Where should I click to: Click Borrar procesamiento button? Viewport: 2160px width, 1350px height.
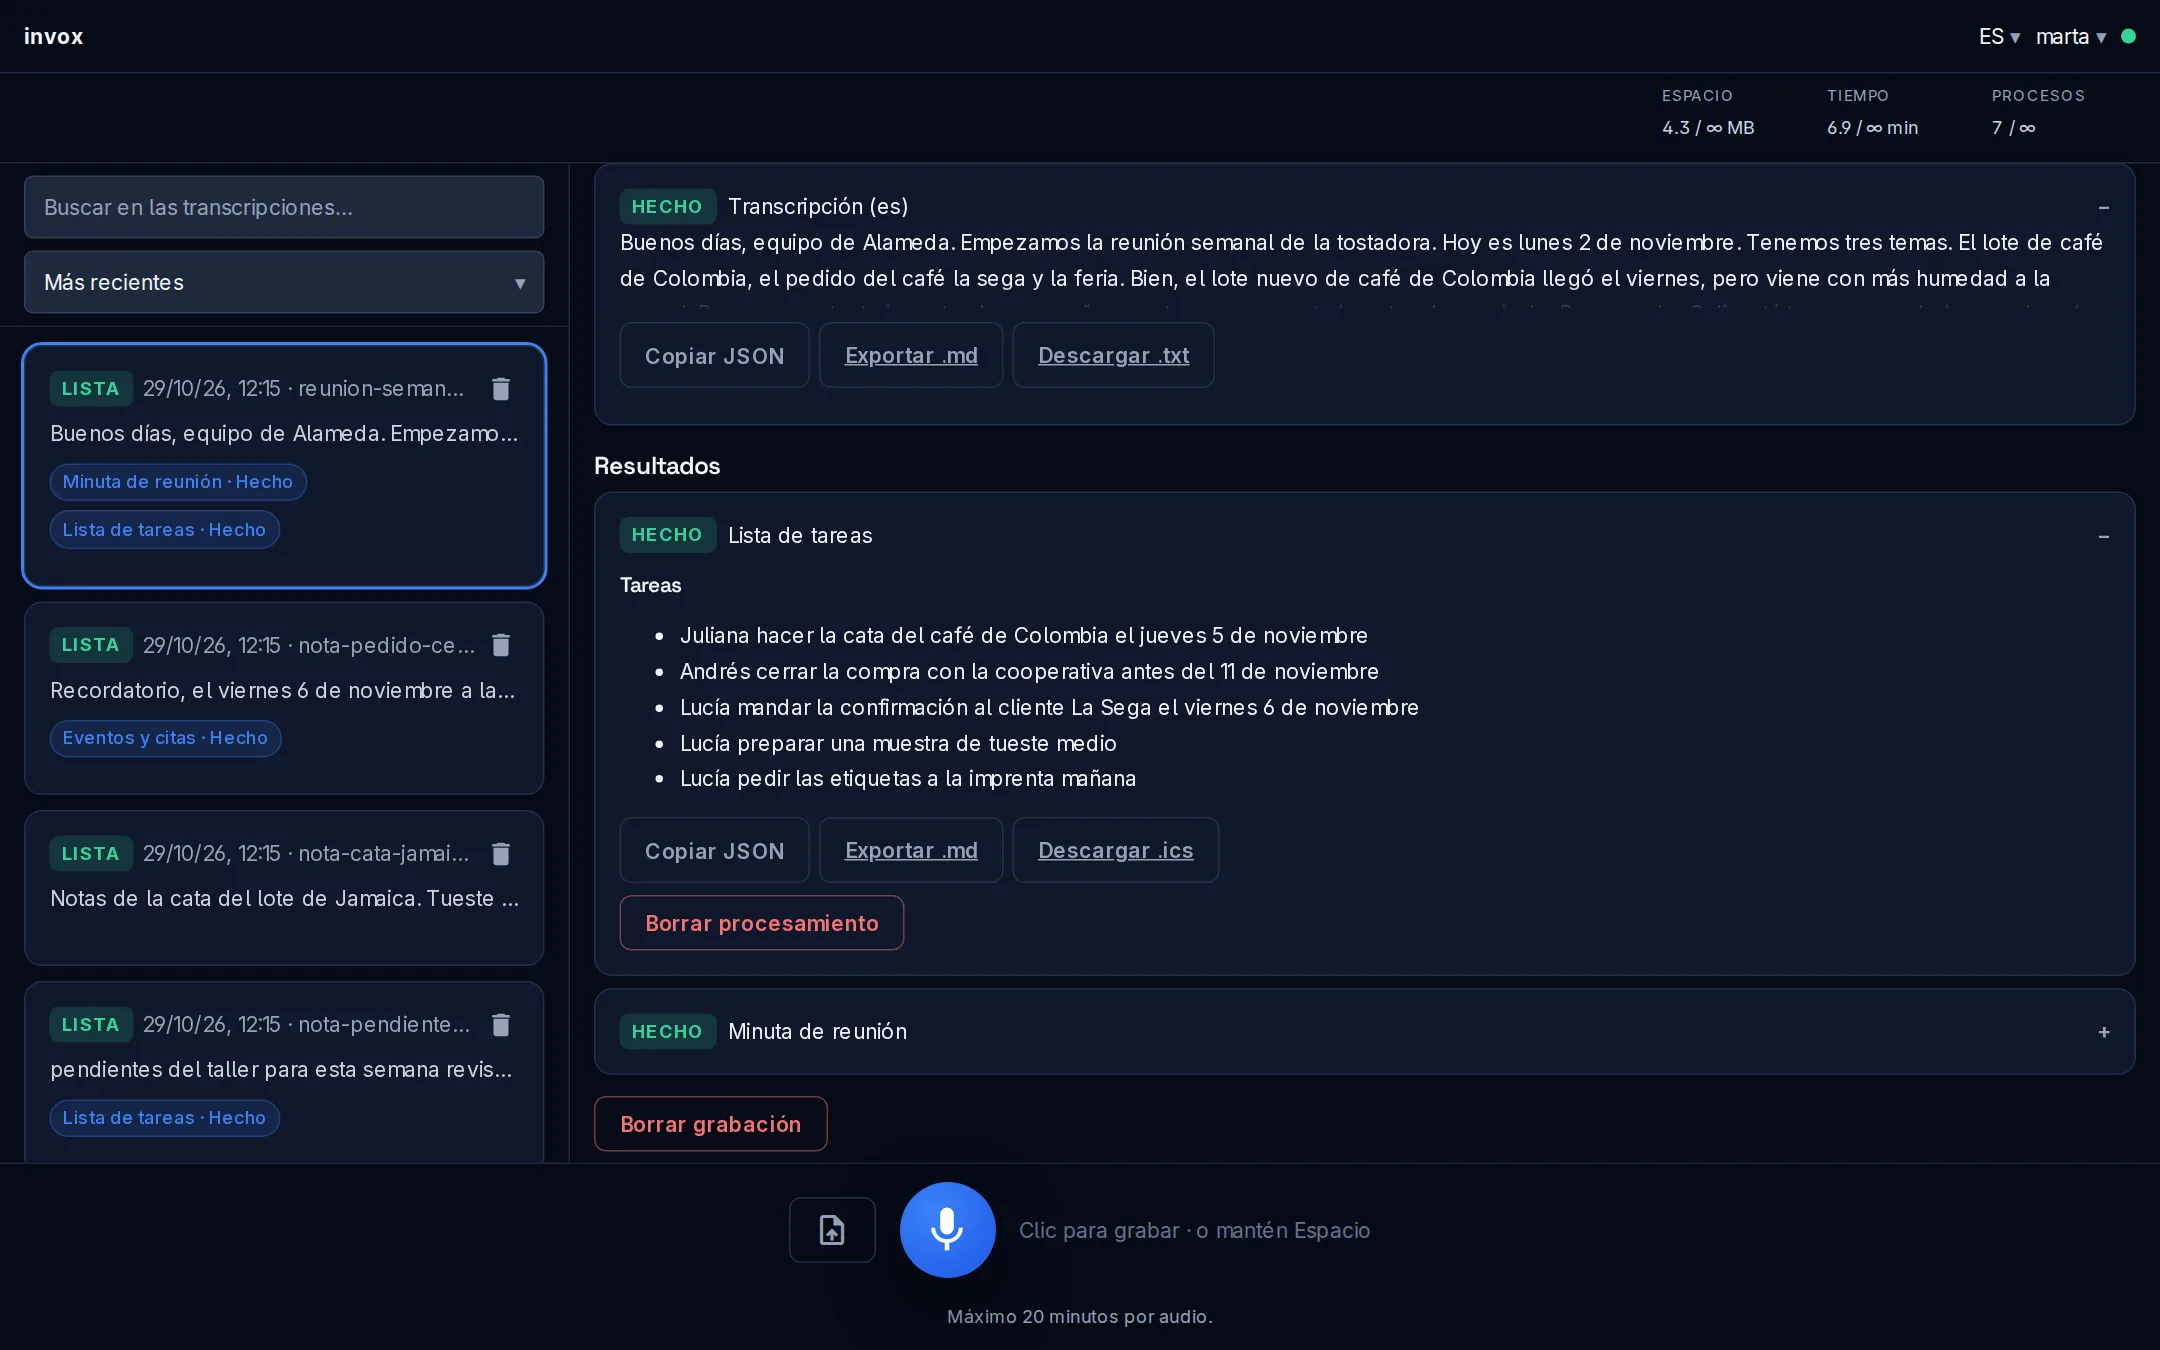click(762, 923)
